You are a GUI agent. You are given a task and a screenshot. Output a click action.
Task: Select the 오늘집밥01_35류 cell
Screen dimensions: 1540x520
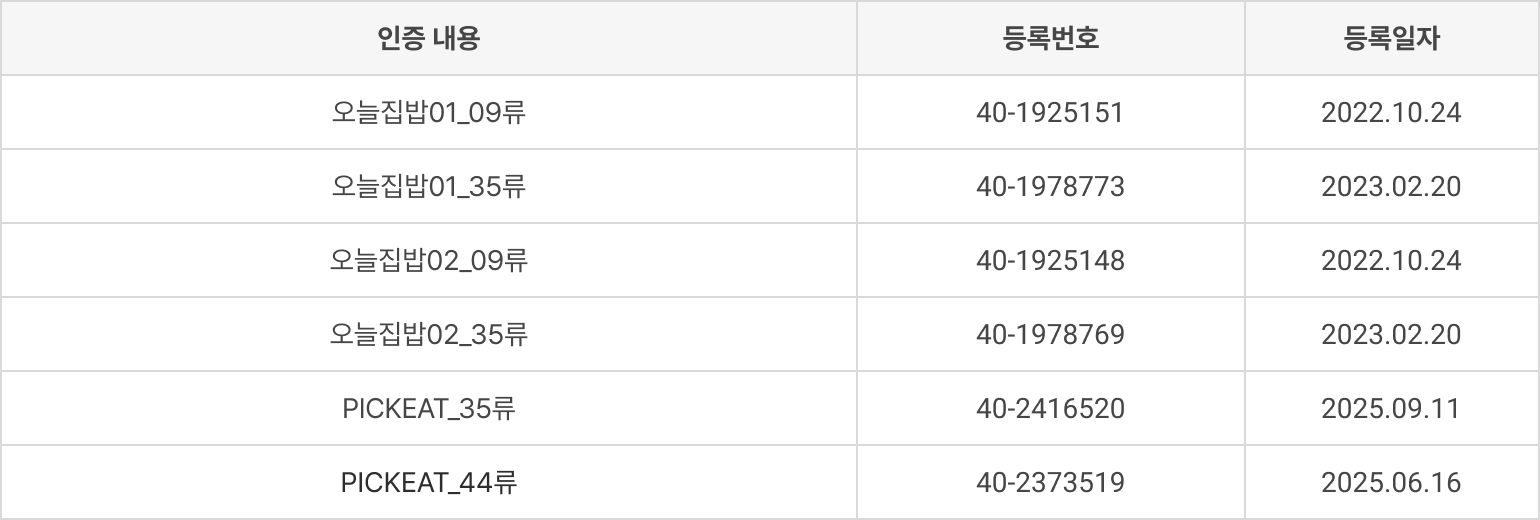(x=429, y=187)
